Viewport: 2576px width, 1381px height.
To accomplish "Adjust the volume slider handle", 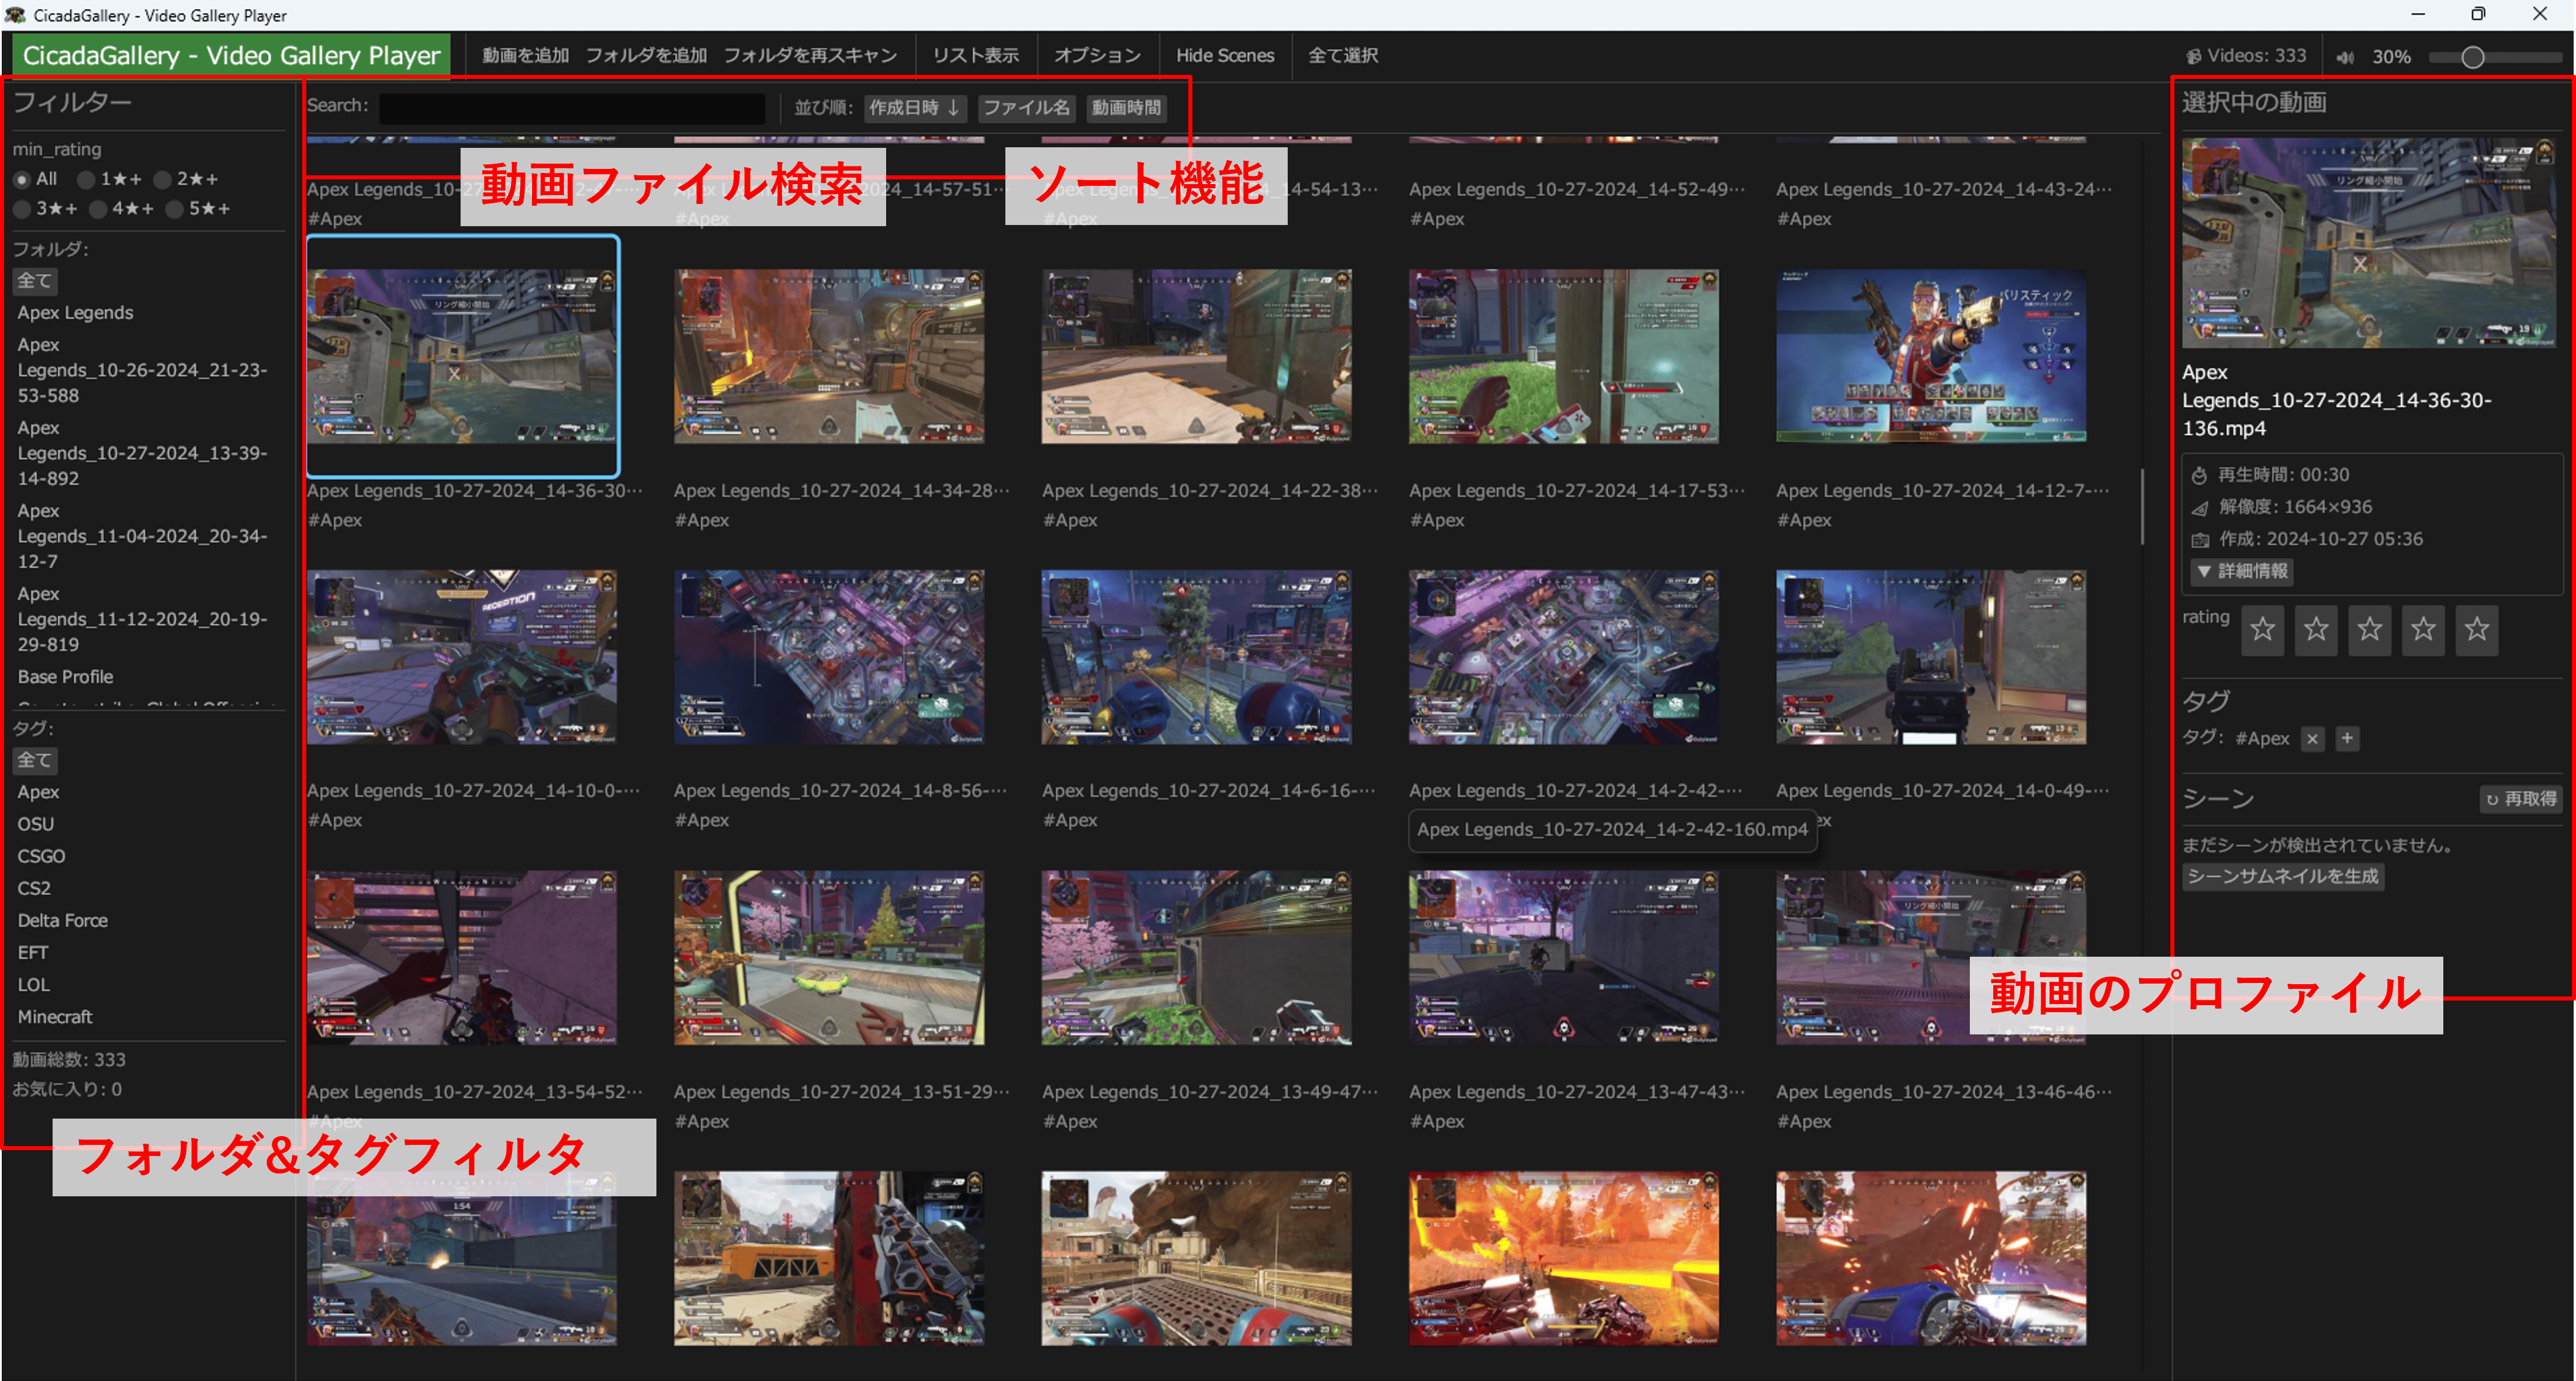I will (2472, 57).
